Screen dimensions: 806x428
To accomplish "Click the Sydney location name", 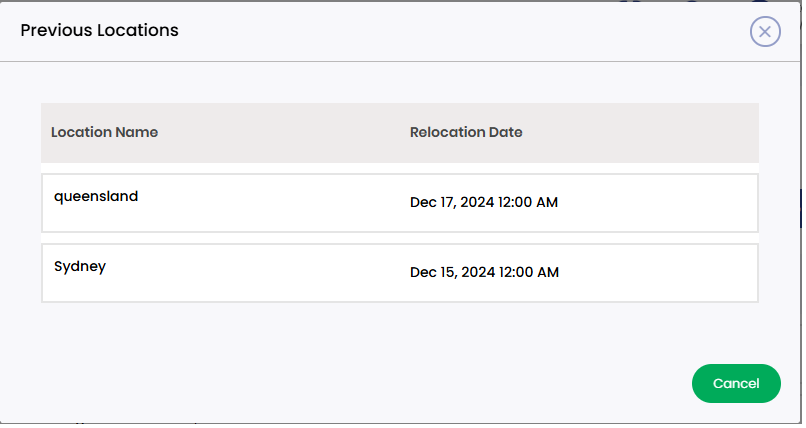I will pos(80,268).
